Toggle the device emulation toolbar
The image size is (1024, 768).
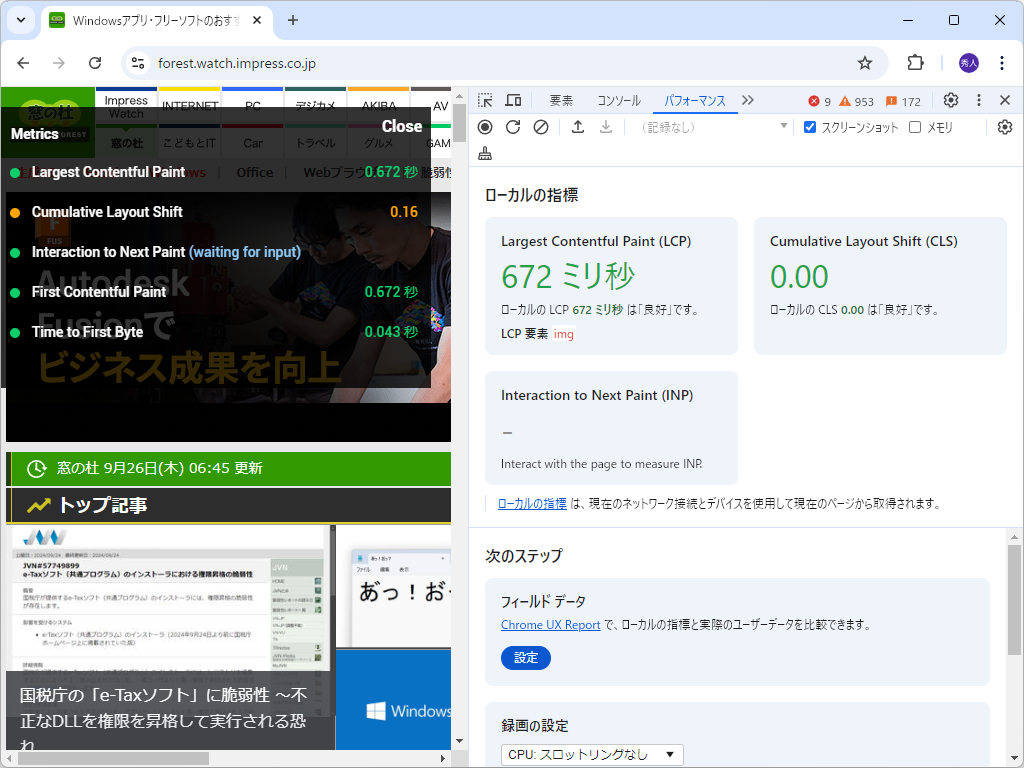point(513,100)
